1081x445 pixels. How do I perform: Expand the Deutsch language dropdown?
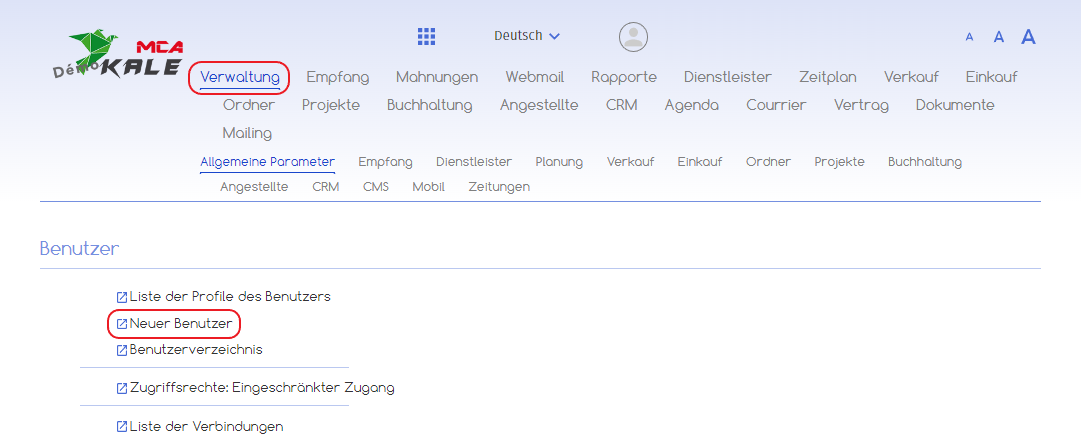click(527, 36)
